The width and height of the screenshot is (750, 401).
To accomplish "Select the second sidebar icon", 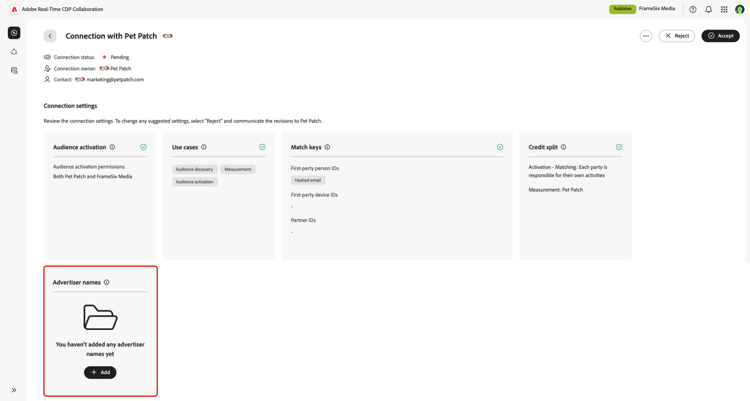I will click(x=14, y=52).
